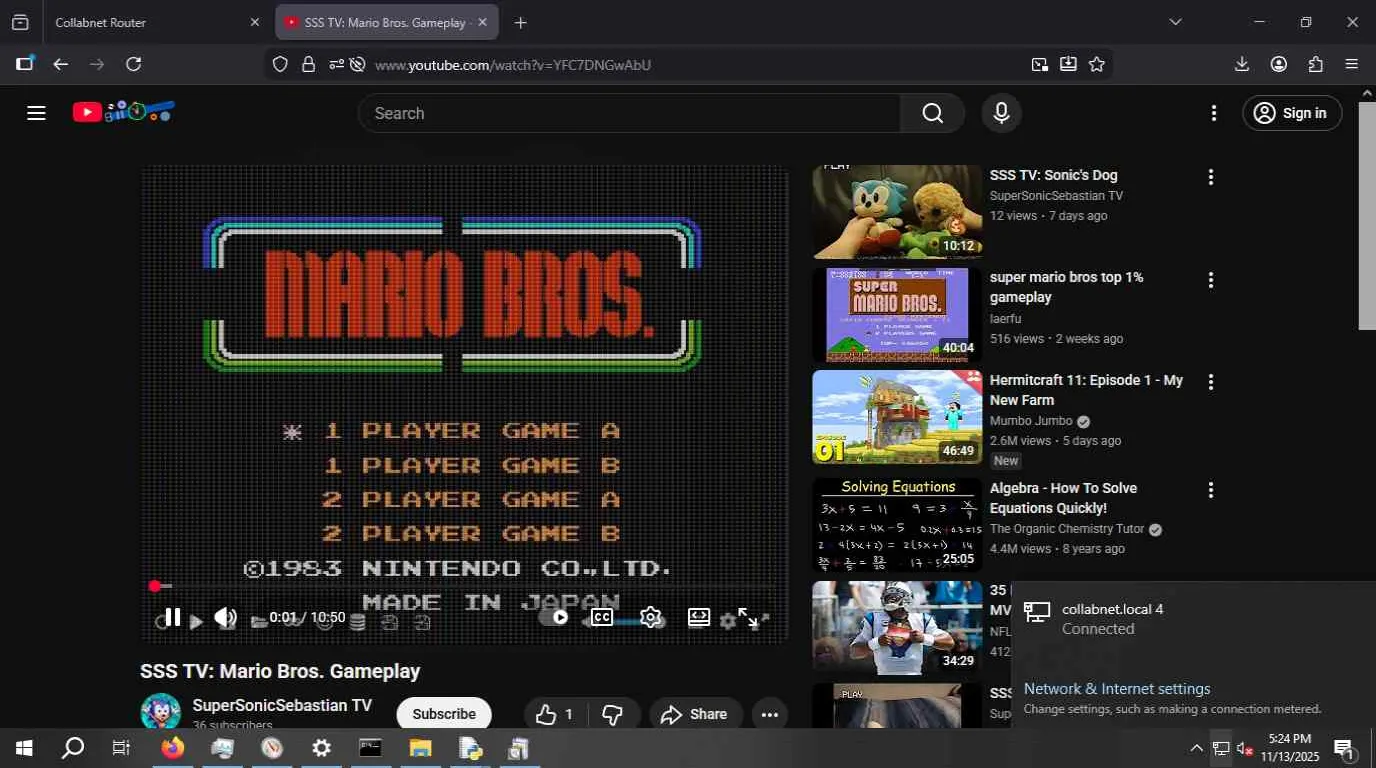Open the Firefox extensions puzzle icon
Screen dimensions: 1376x768
(x=1316, y=64)
